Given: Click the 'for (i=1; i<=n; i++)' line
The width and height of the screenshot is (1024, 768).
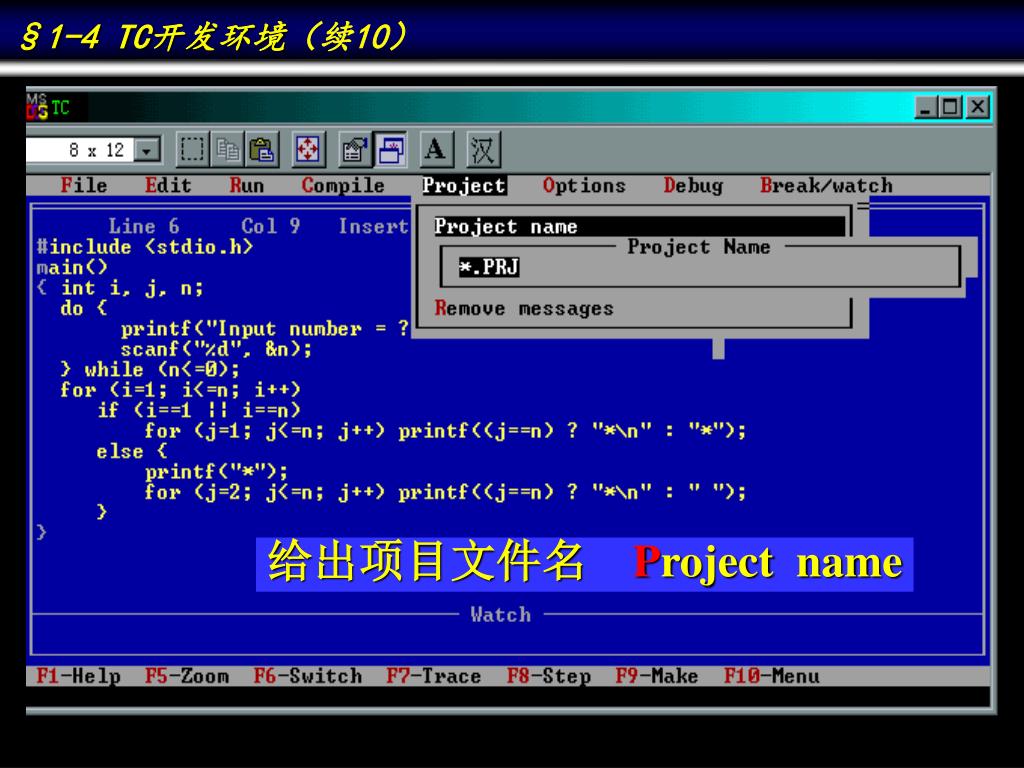Looking at the screenshot, I should [x=180, y=390].
